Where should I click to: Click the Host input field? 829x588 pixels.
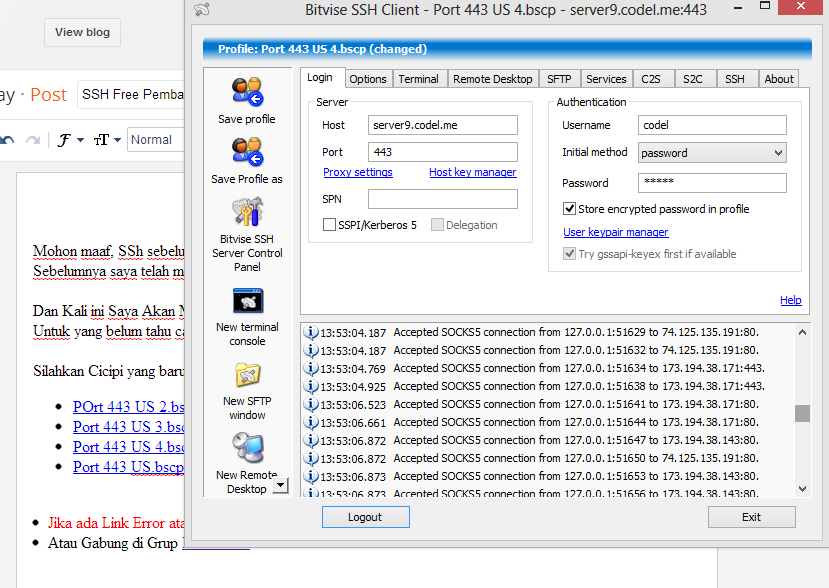[x=443, y=125]
